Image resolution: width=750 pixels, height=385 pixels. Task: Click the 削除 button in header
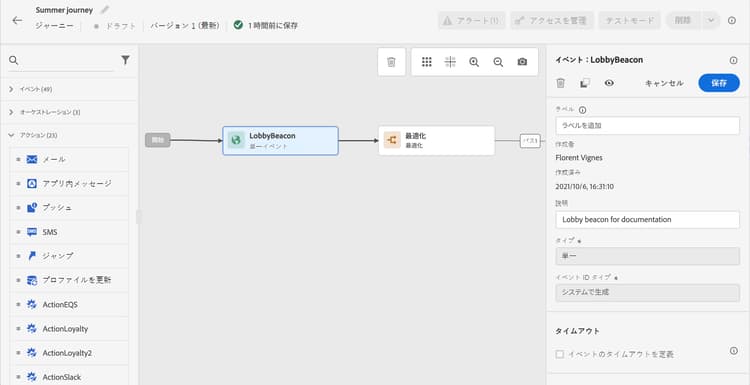(684, 21)
